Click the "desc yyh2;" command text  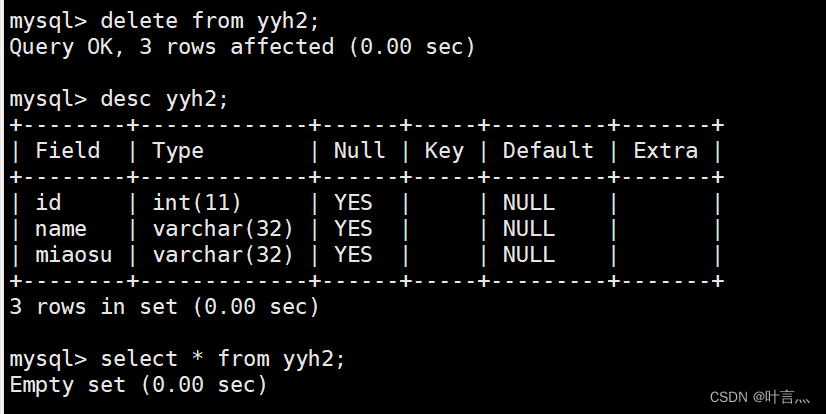[x=165, y=99]
